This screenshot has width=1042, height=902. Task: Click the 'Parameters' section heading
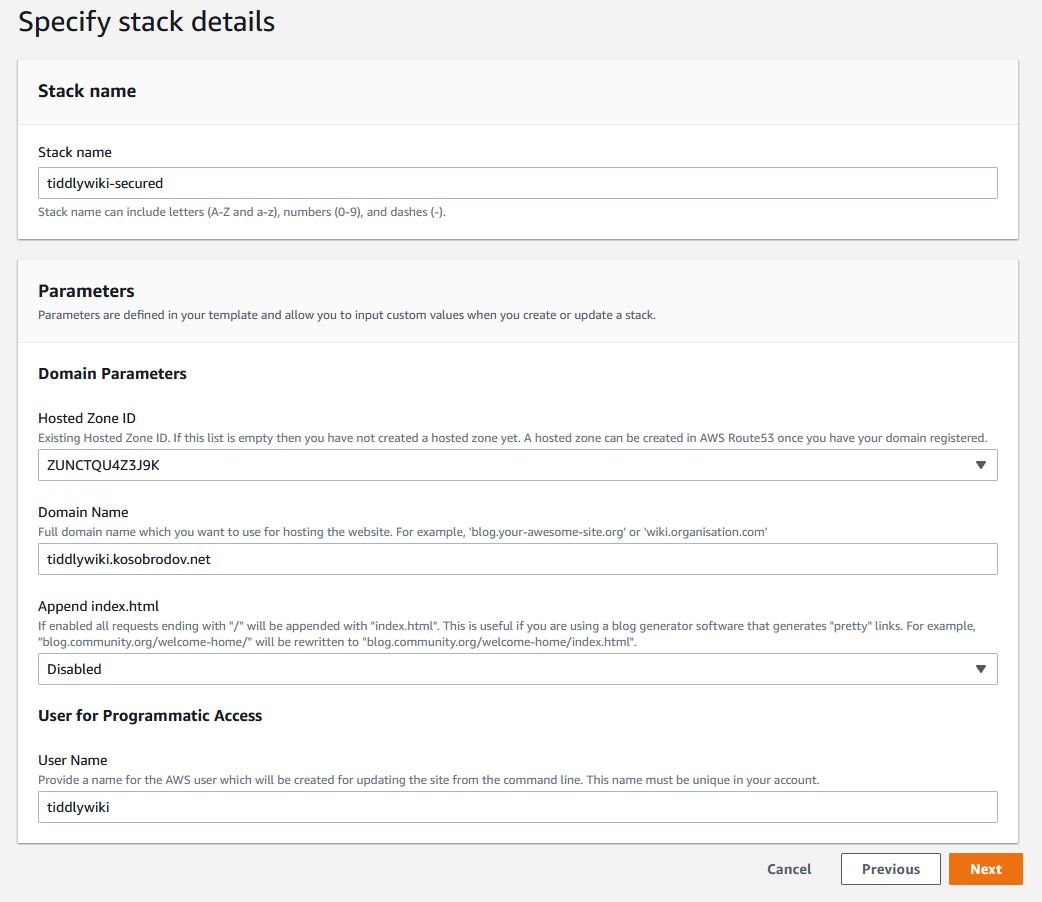(x=86, y=290)
